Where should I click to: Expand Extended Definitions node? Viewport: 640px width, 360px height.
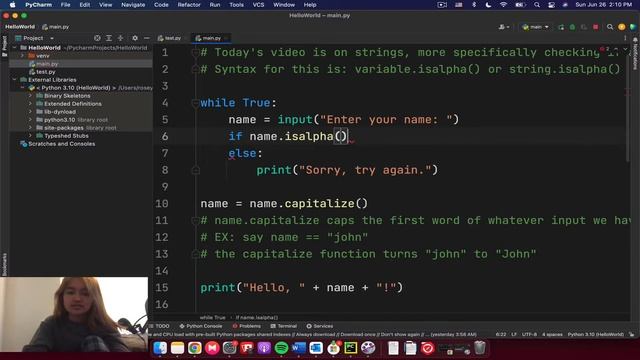coord(30,104)
